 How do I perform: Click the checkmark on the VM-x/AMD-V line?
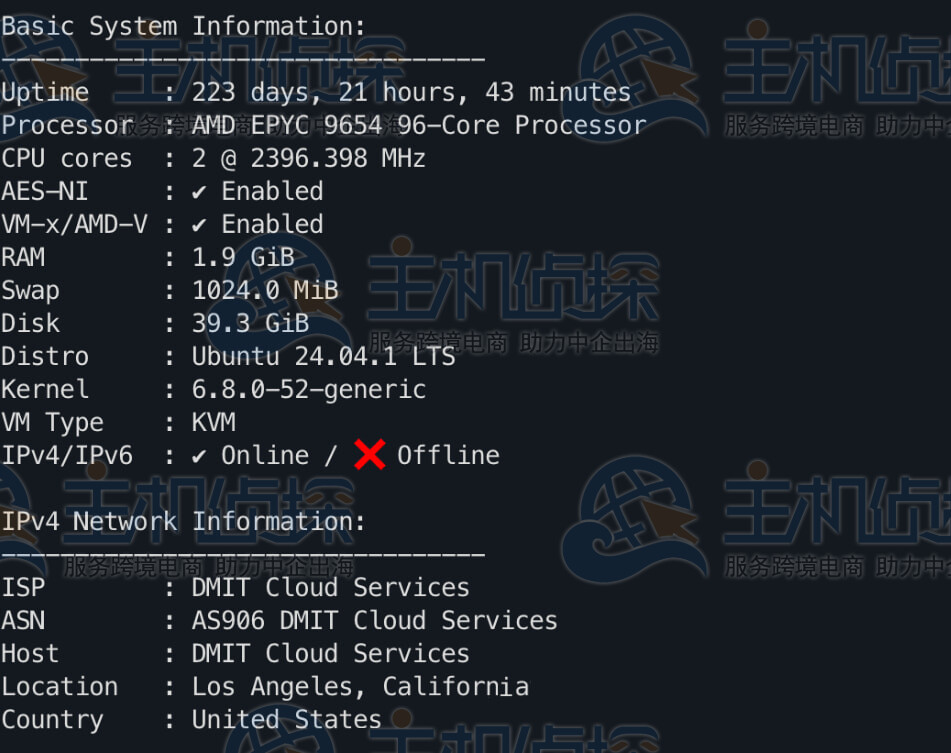200,224
